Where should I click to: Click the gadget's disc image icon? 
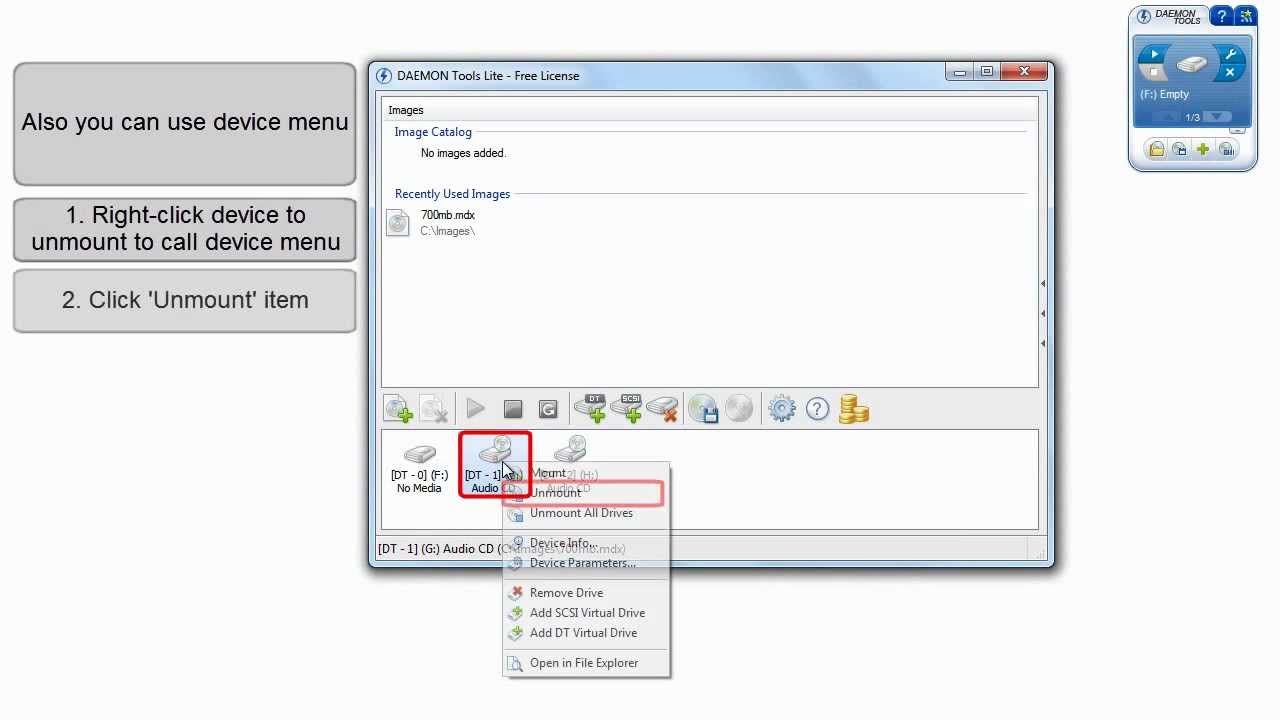1179,149
